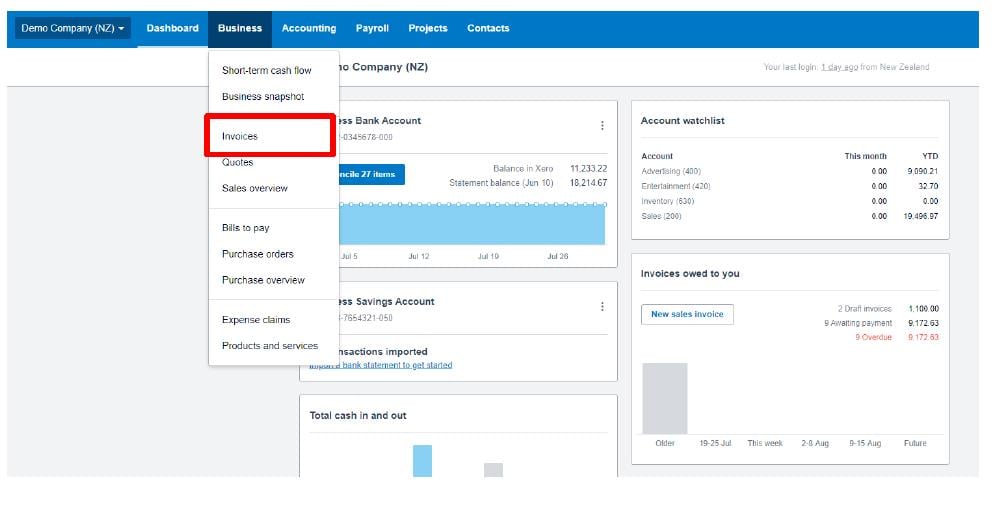The height and width of the screenshot is (514, 995).
Task: Open the Accounting menu
Action: [x=308, y=28]
